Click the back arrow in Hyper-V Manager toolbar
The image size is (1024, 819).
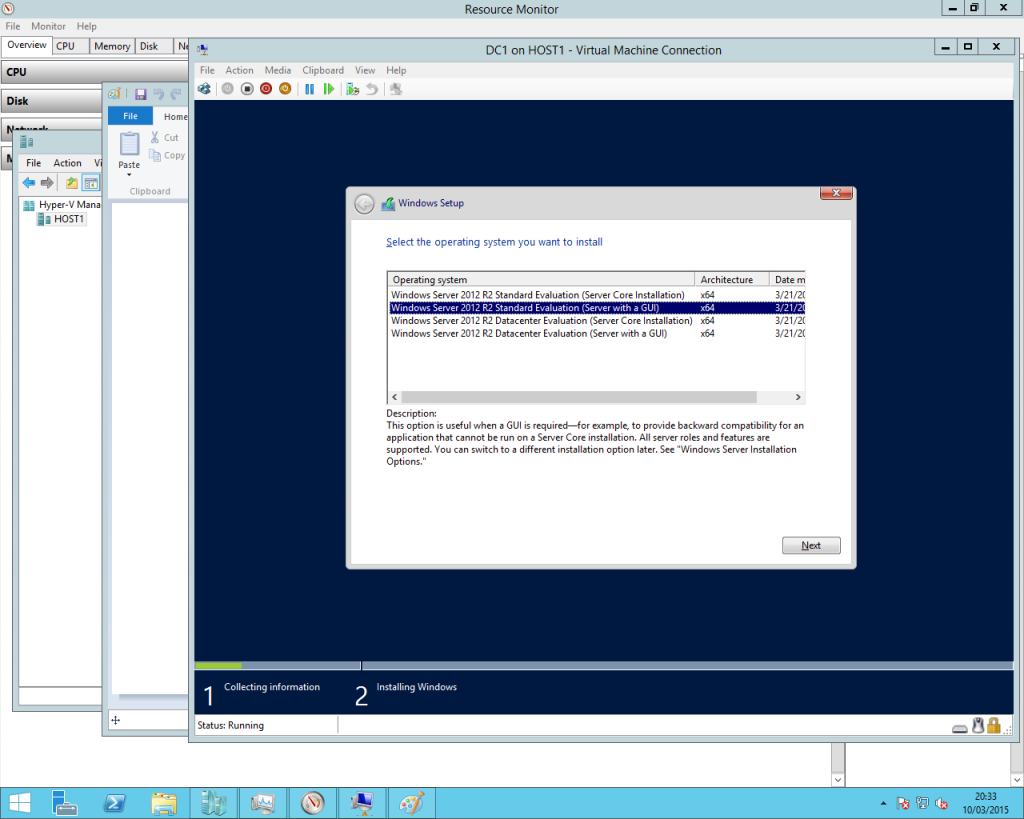coord(29,183)
